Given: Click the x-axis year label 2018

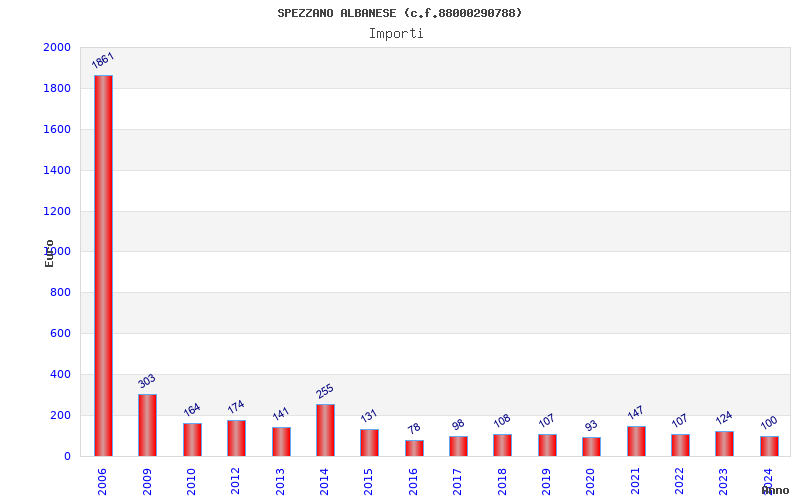Looking at the screenshot, I should pos(502,482).
